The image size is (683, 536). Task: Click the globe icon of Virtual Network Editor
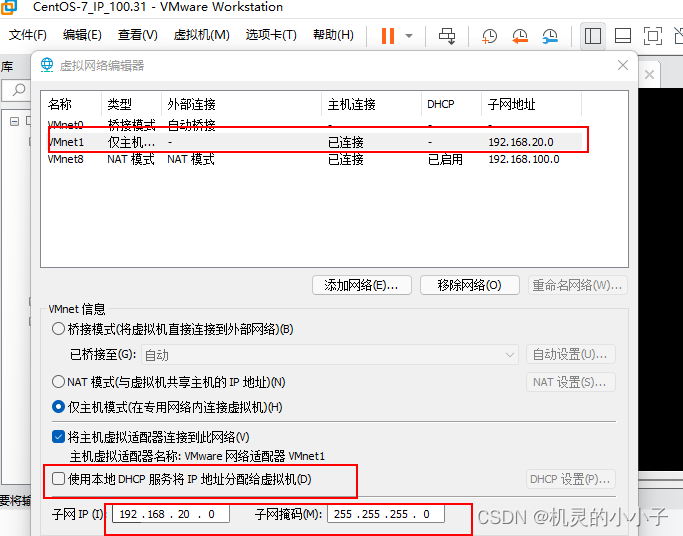click(47, 65)
